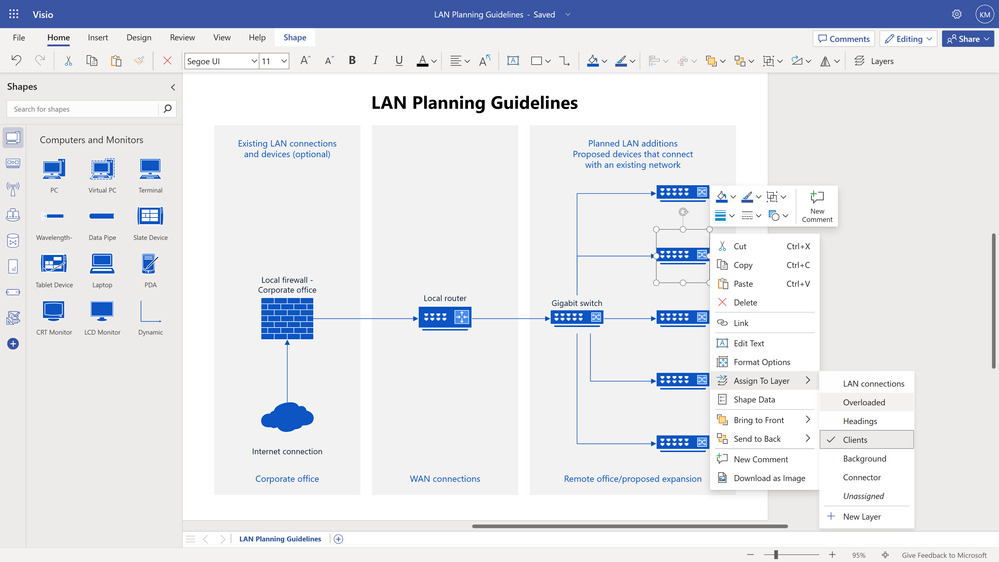
Task: Click the Comments button
Action: tap(844, 39)
